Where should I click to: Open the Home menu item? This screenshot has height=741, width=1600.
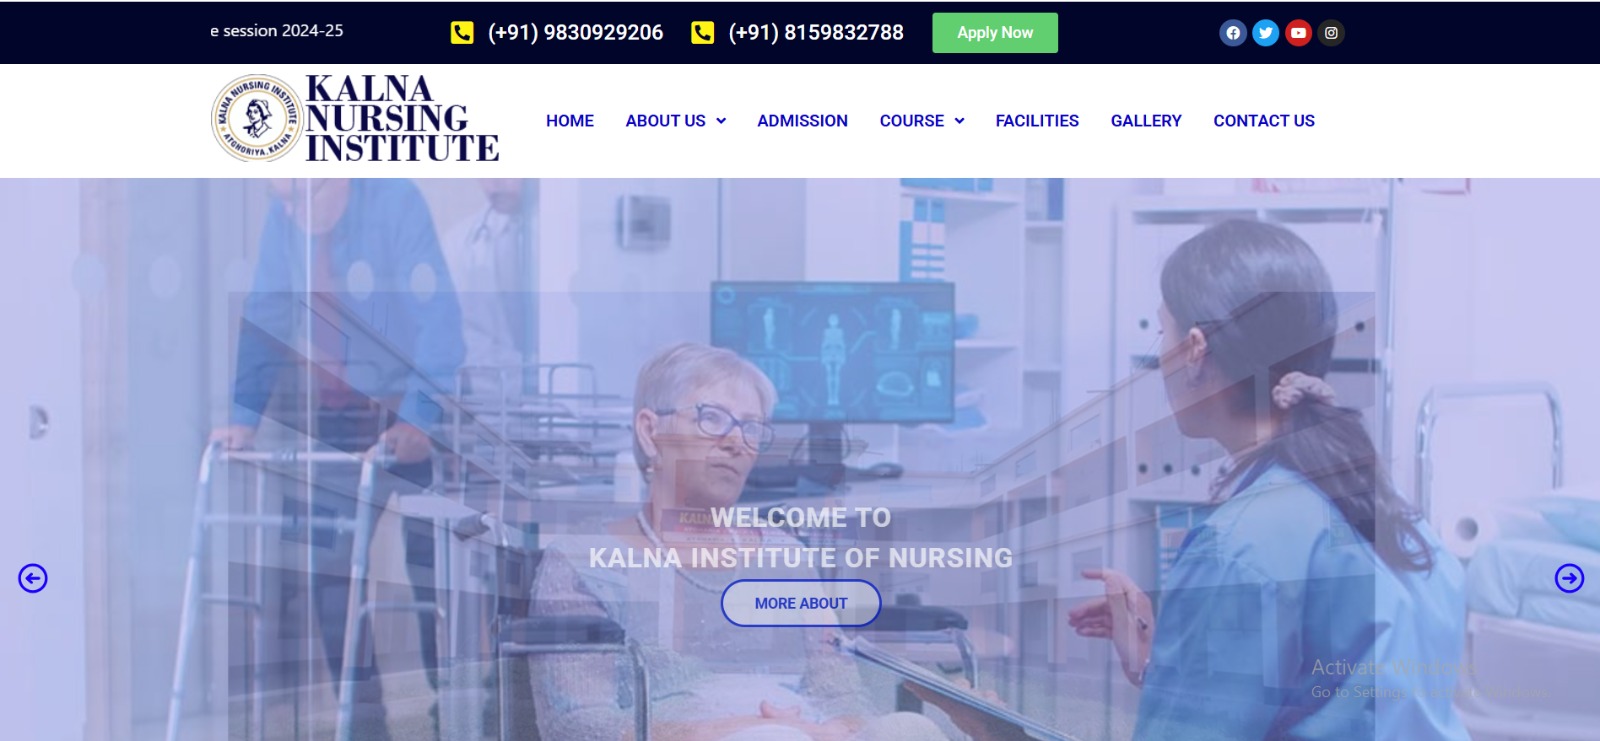tap(570, 121)
